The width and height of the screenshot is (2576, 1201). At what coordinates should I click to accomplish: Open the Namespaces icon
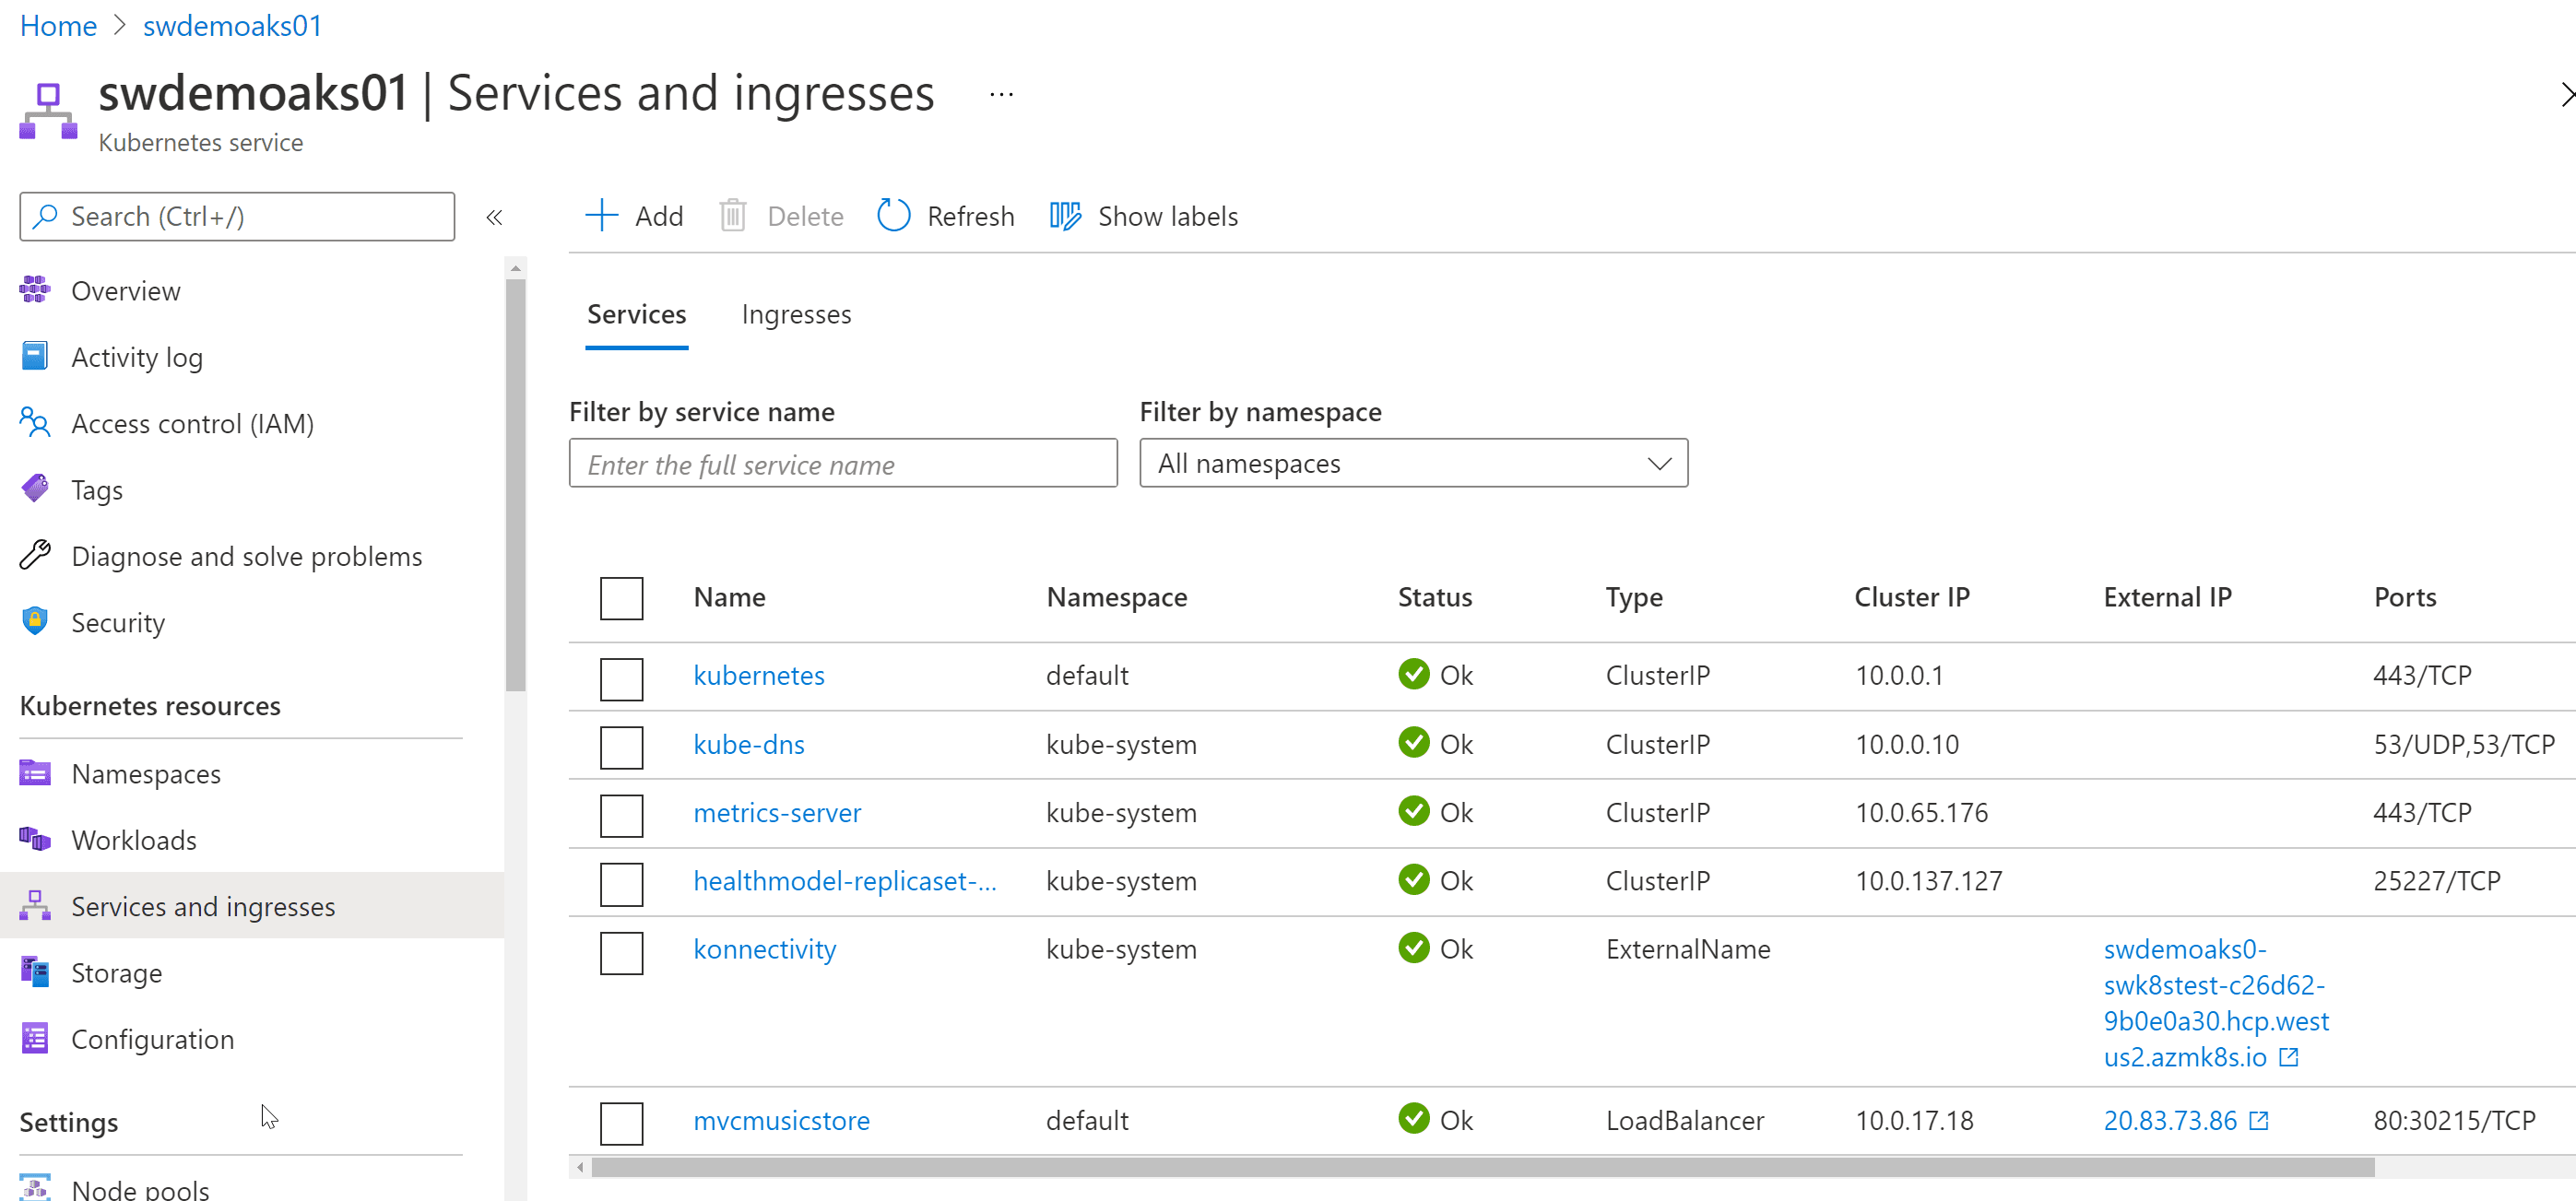point(34,773)
